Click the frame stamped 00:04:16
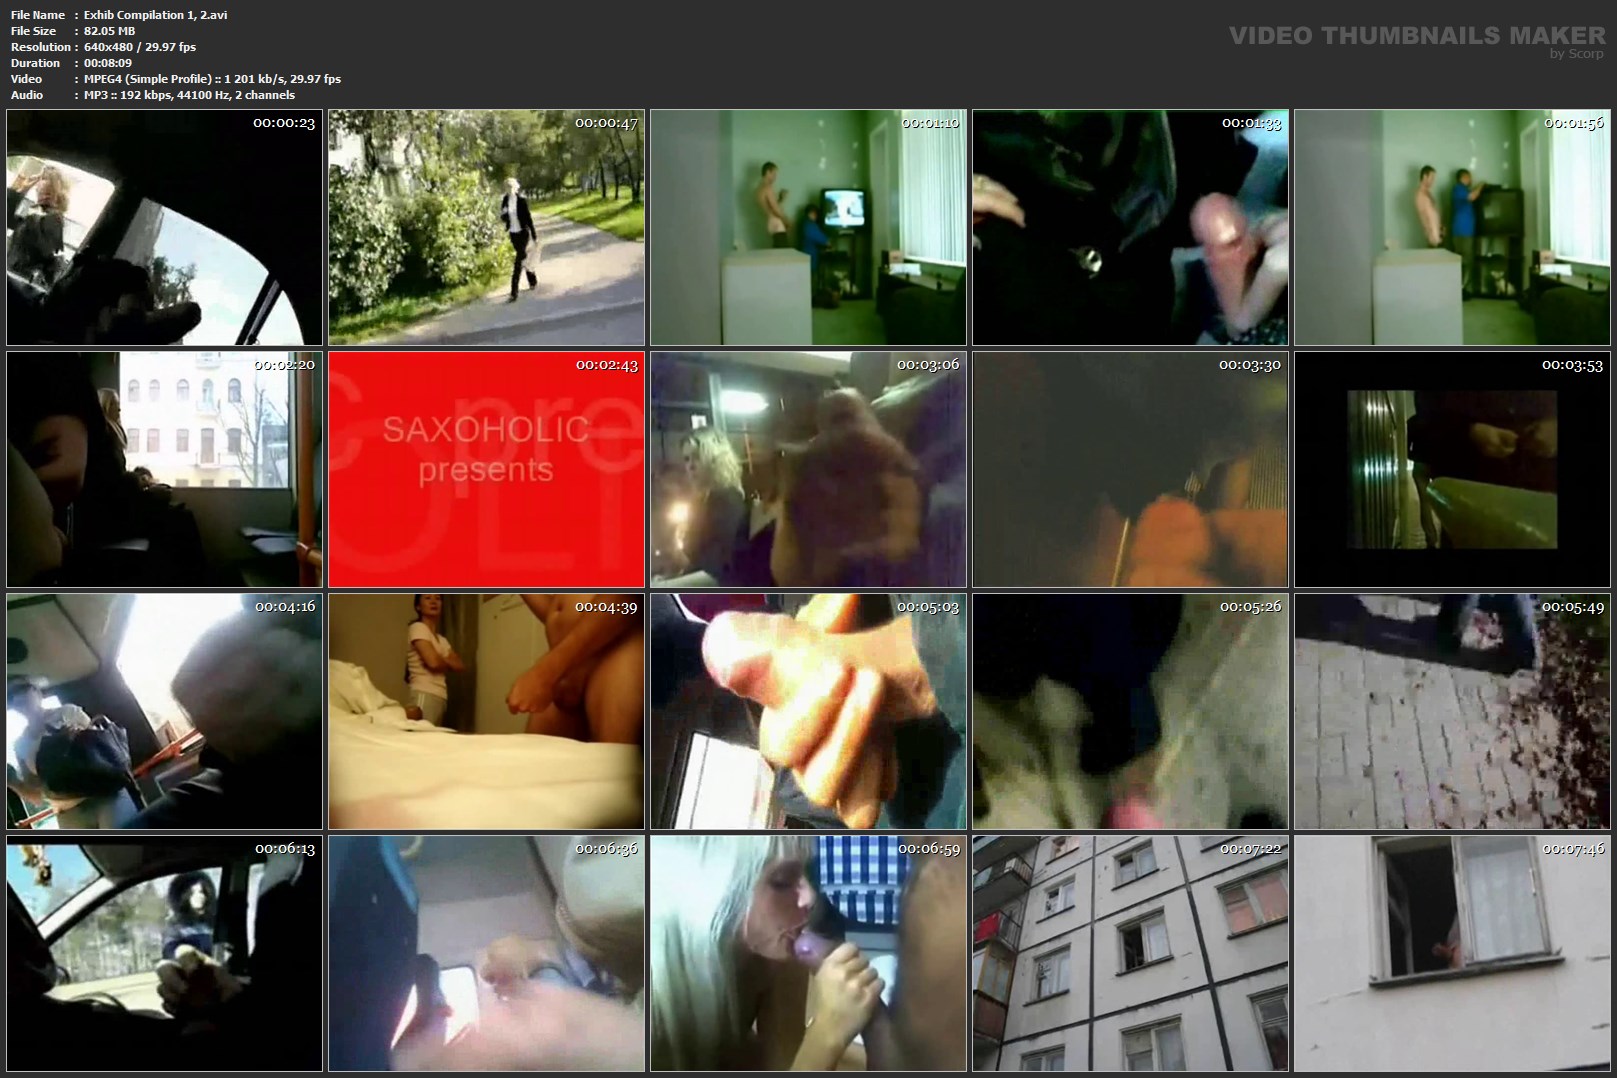 click(x=164, y=711)
